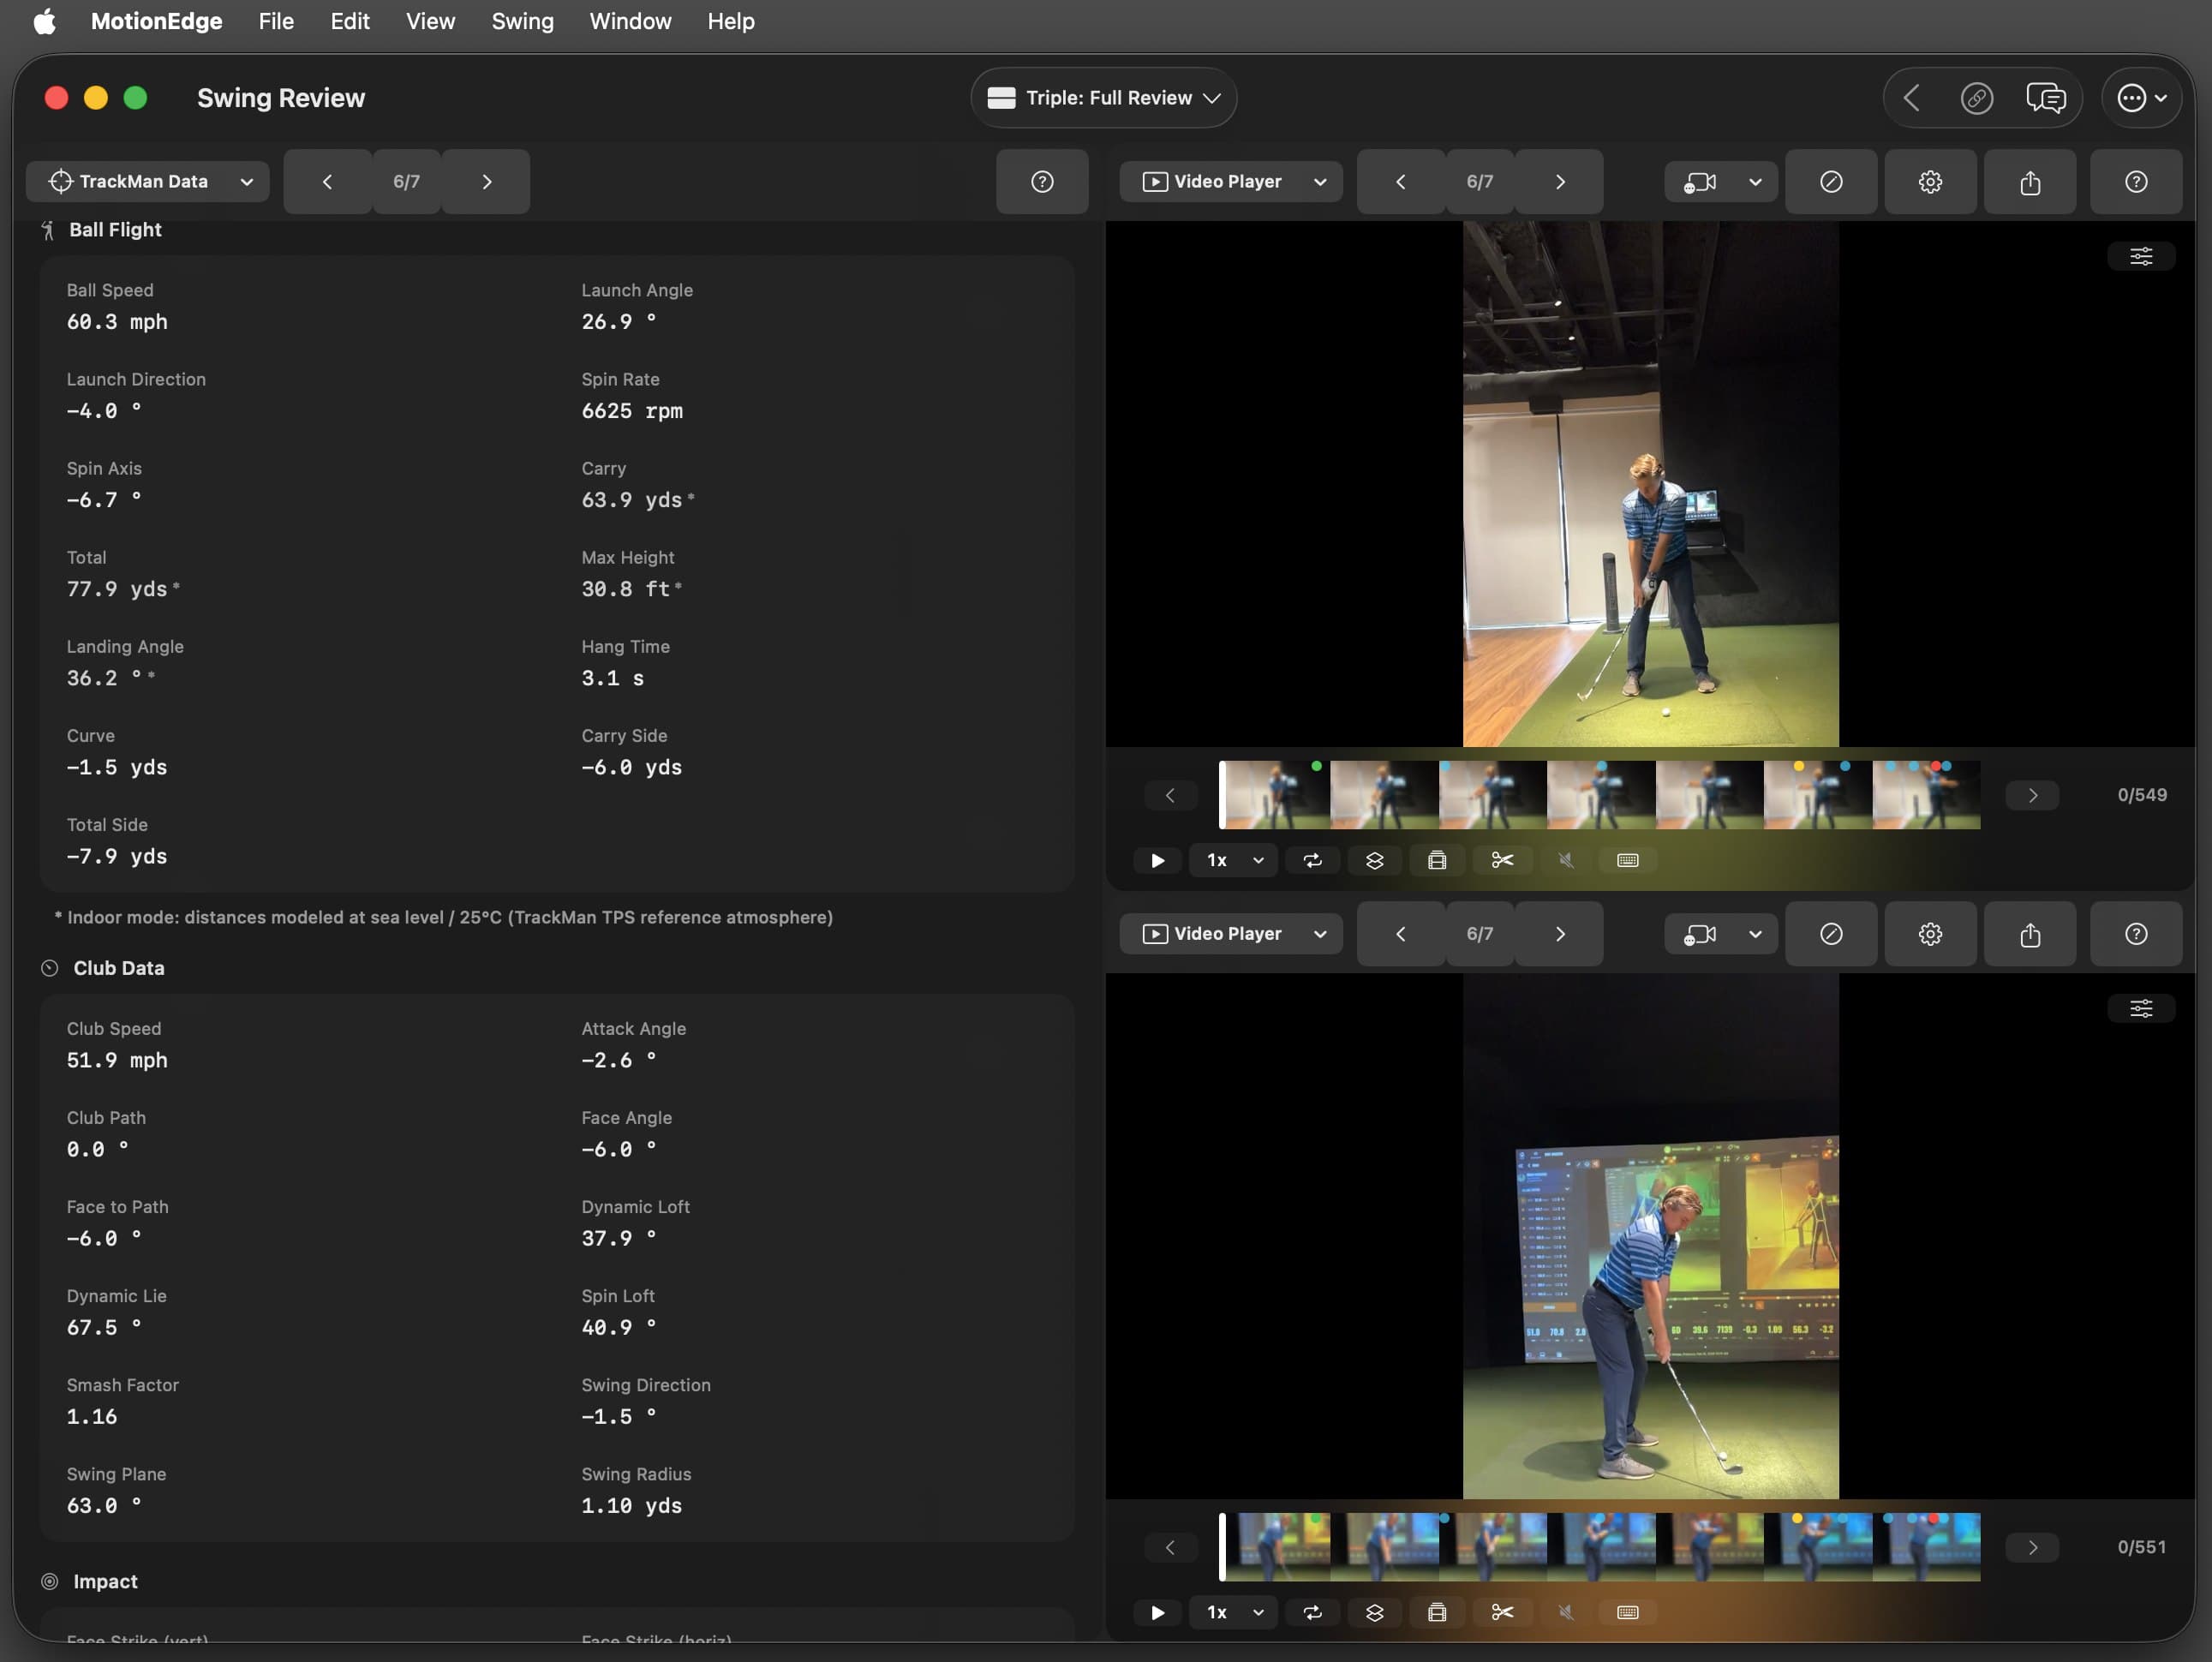
Task: Toggle loop in bottom video player
Action: [x=1312, y=1612]
